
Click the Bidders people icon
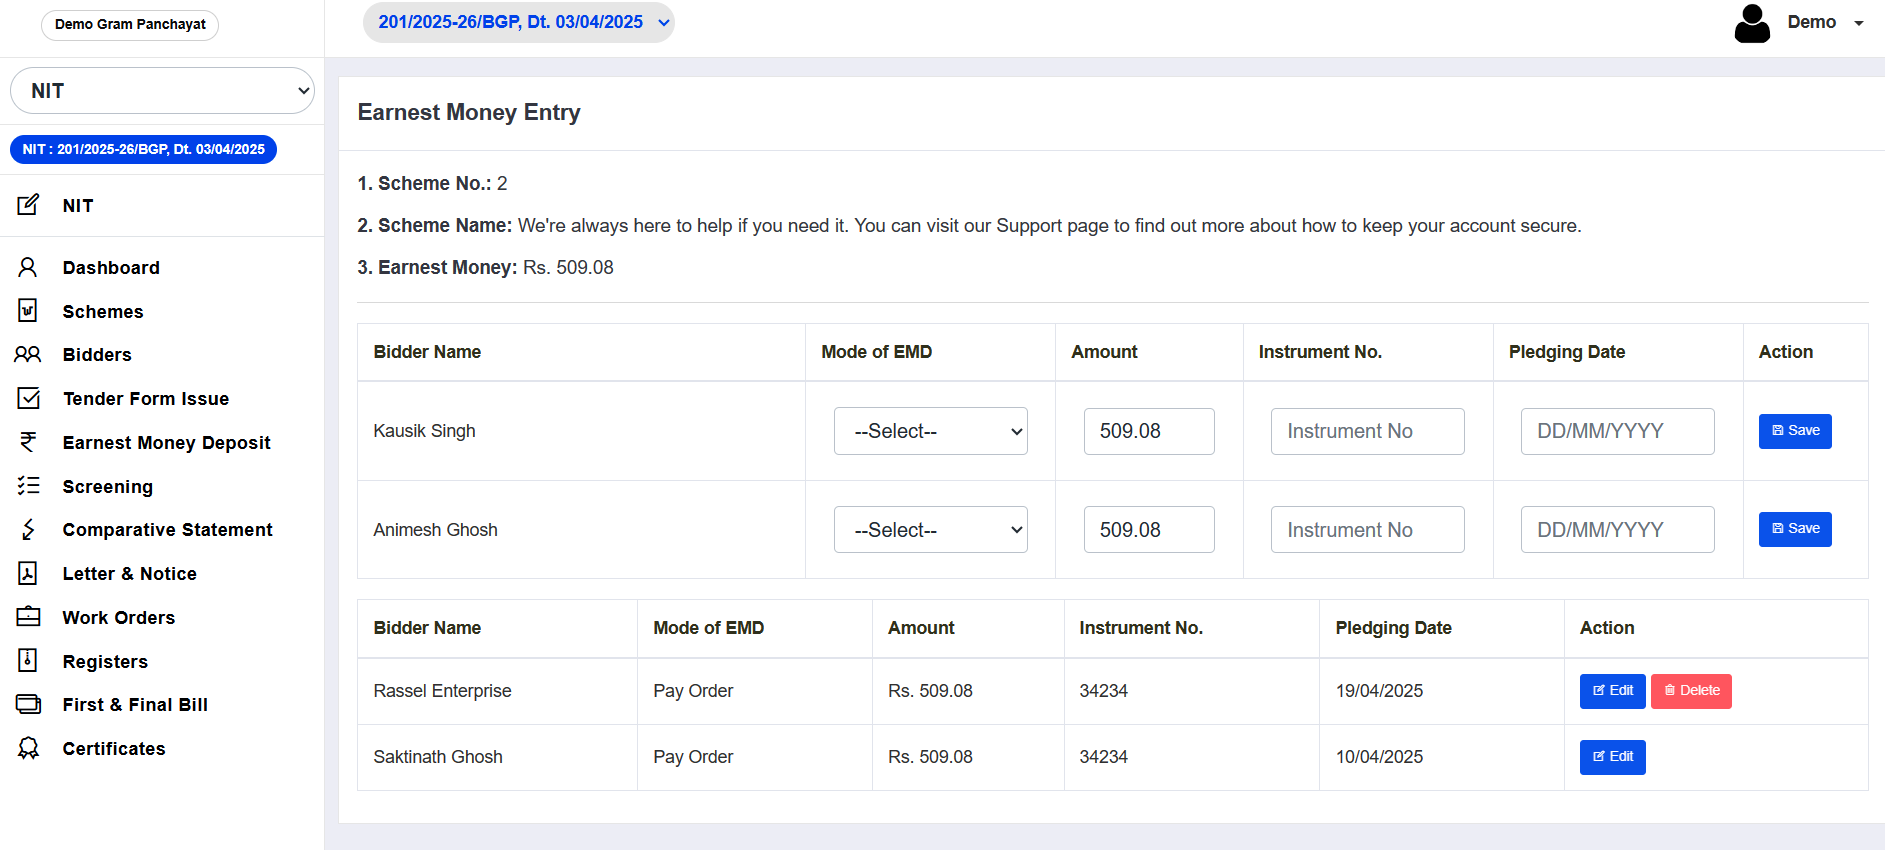28,355
